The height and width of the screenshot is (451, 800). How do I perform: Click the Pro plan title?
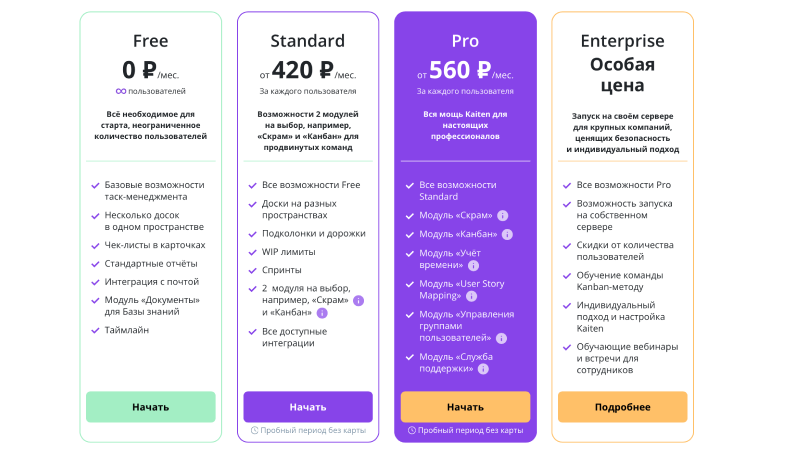click(465, 41)
